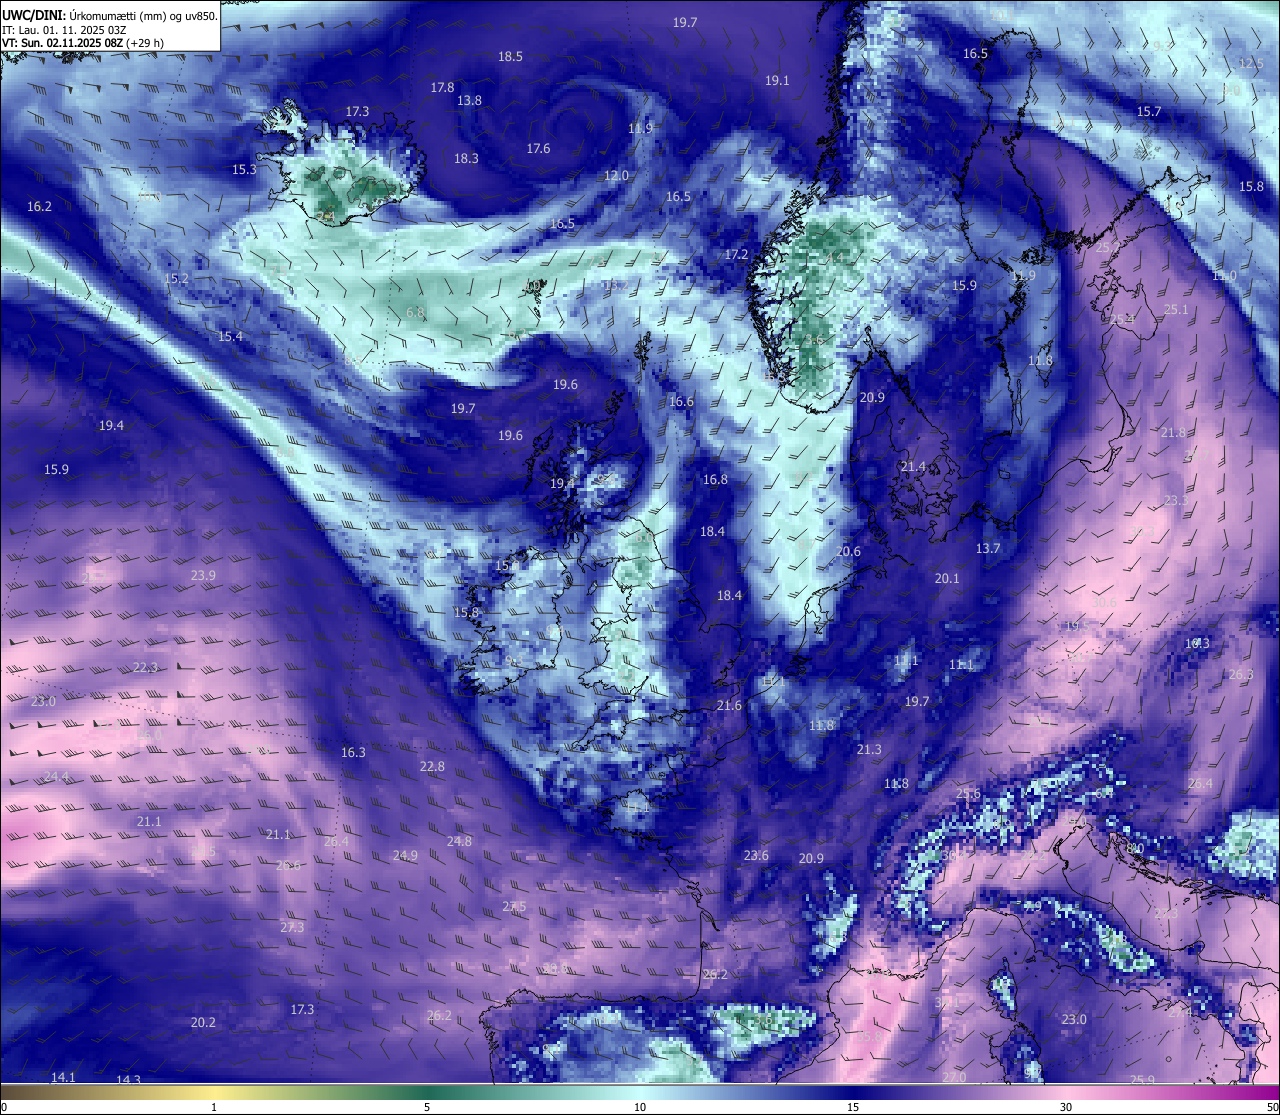
Task: Click the map value 21.3
Action: pos(869,750)
